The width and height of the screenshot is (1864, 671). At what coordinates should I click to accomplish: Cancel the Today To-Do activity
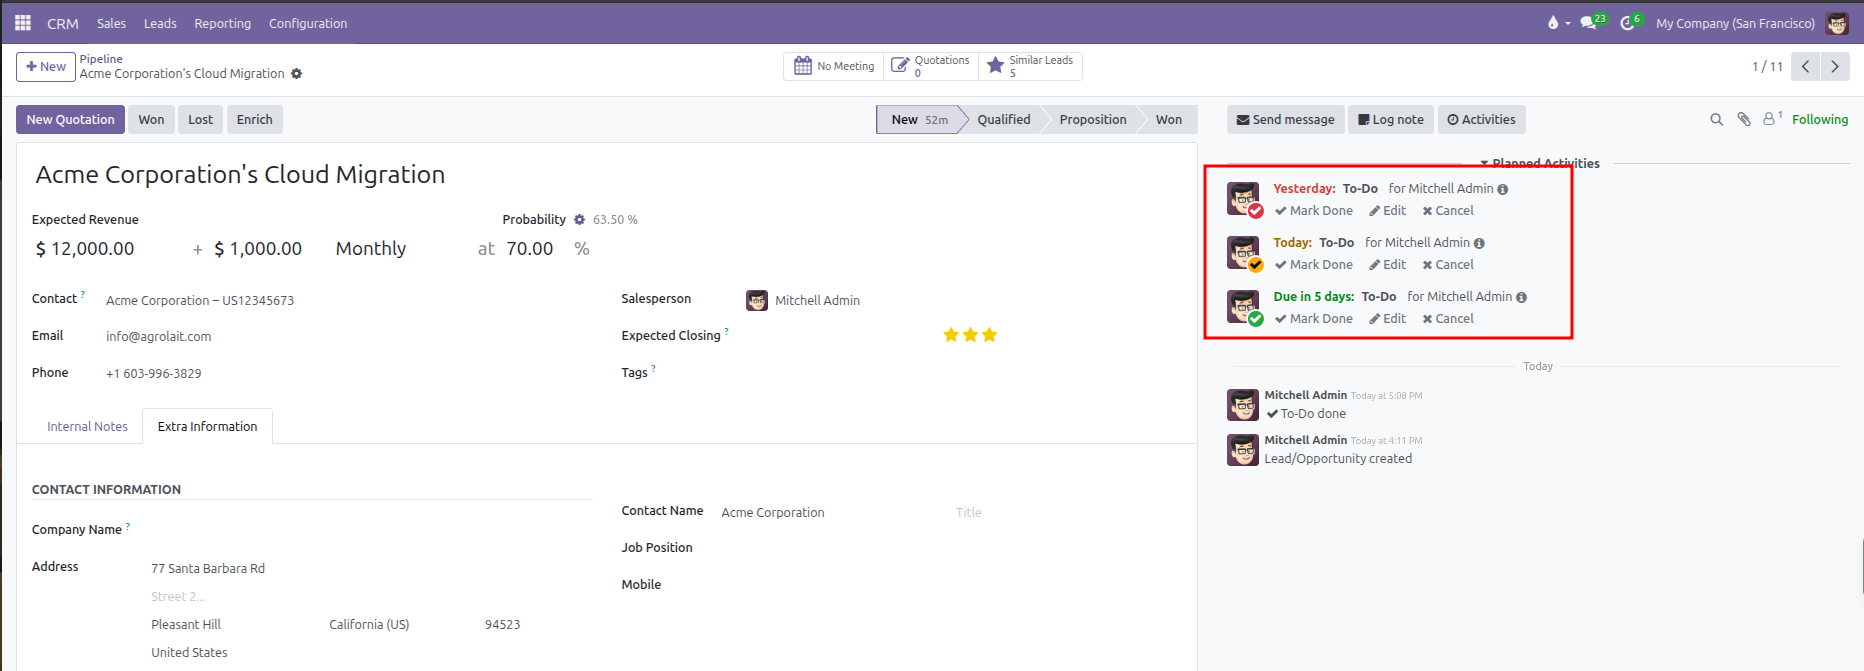point(1448,265)
